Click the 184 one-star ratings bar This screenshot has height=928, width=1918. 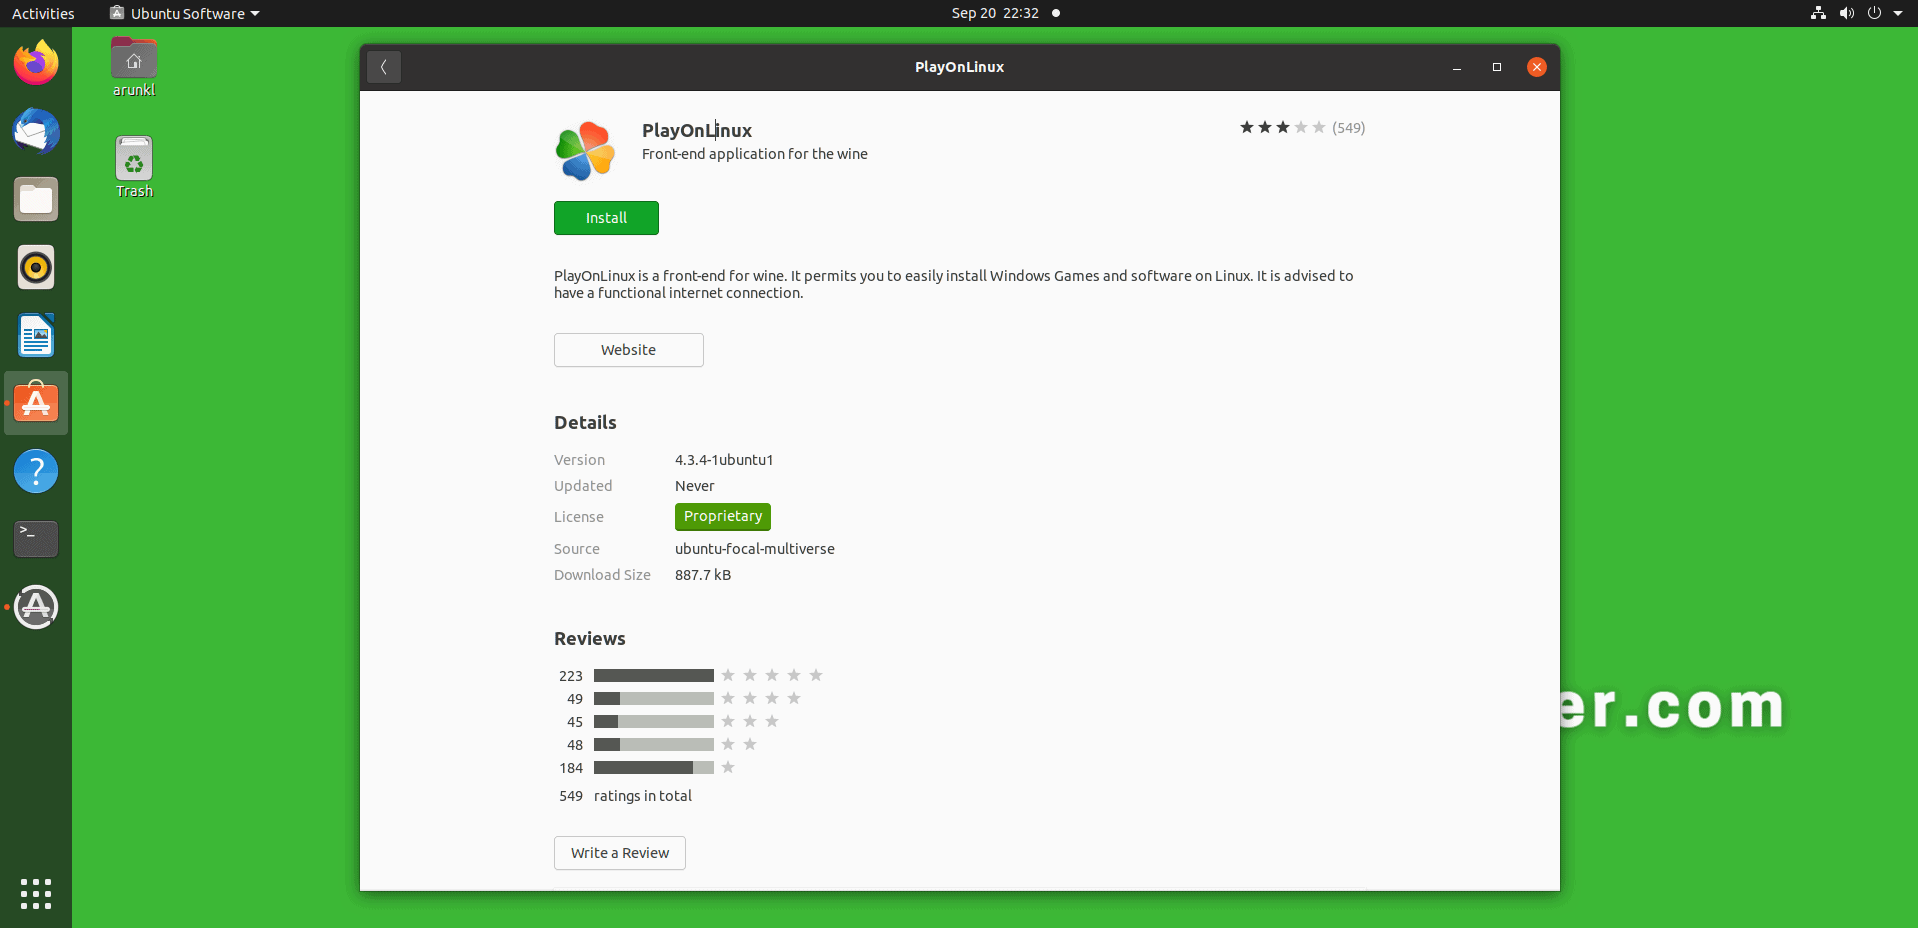pyautogui.click(x=654, y=768)
